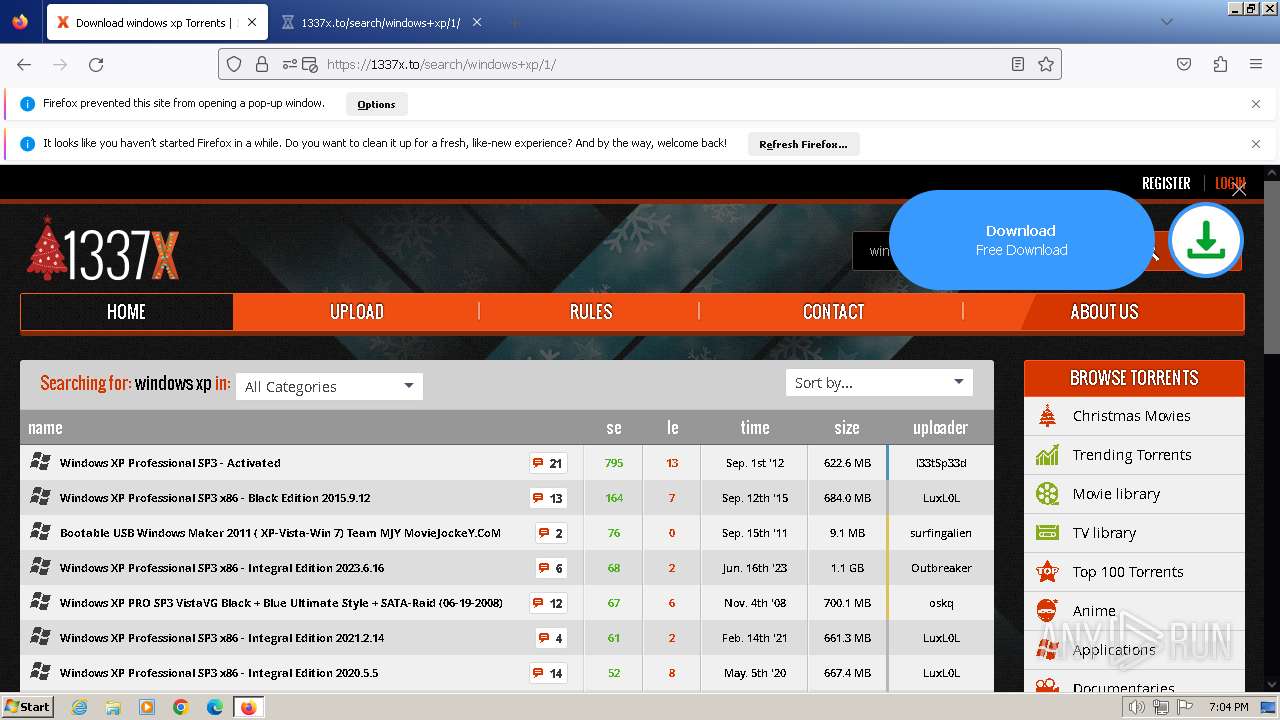1280x720 pixels.
Task: Click the 'size' column header
Action: pyautogui.click(x=847, y=428)
